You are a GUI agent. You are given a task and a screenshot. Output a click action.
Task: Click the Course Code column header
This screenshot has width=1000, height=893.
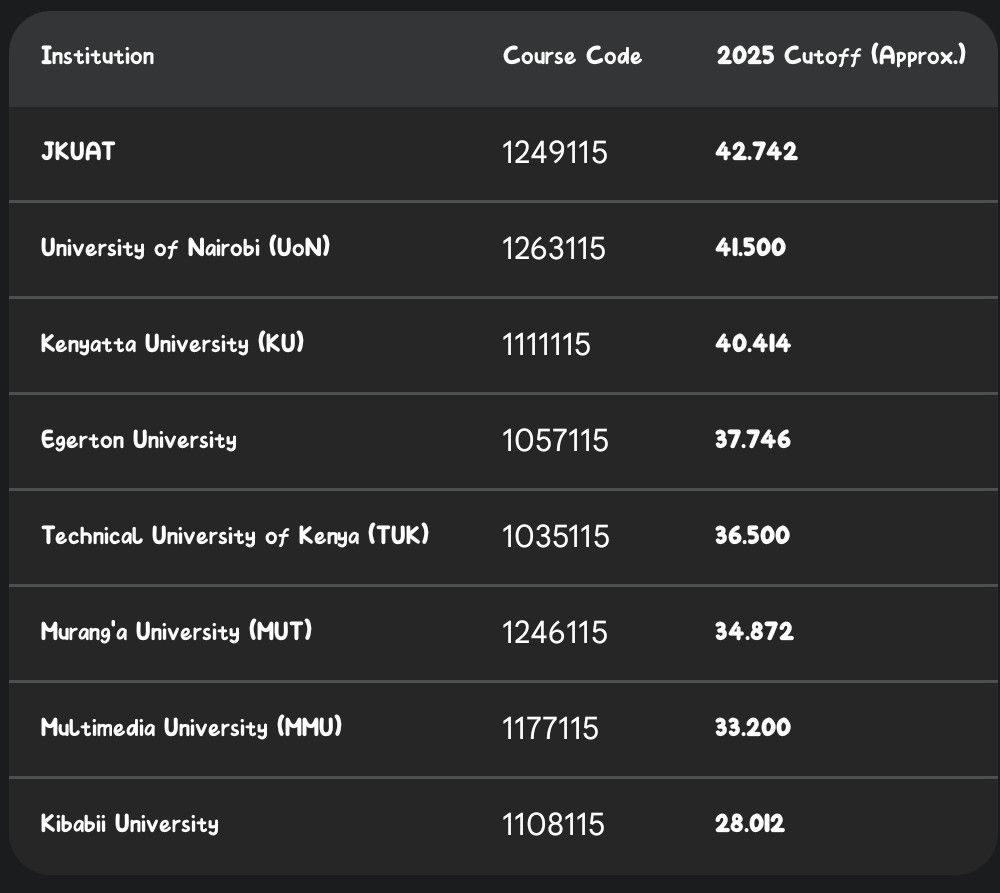pyautogui.click(x=572, y=56)
